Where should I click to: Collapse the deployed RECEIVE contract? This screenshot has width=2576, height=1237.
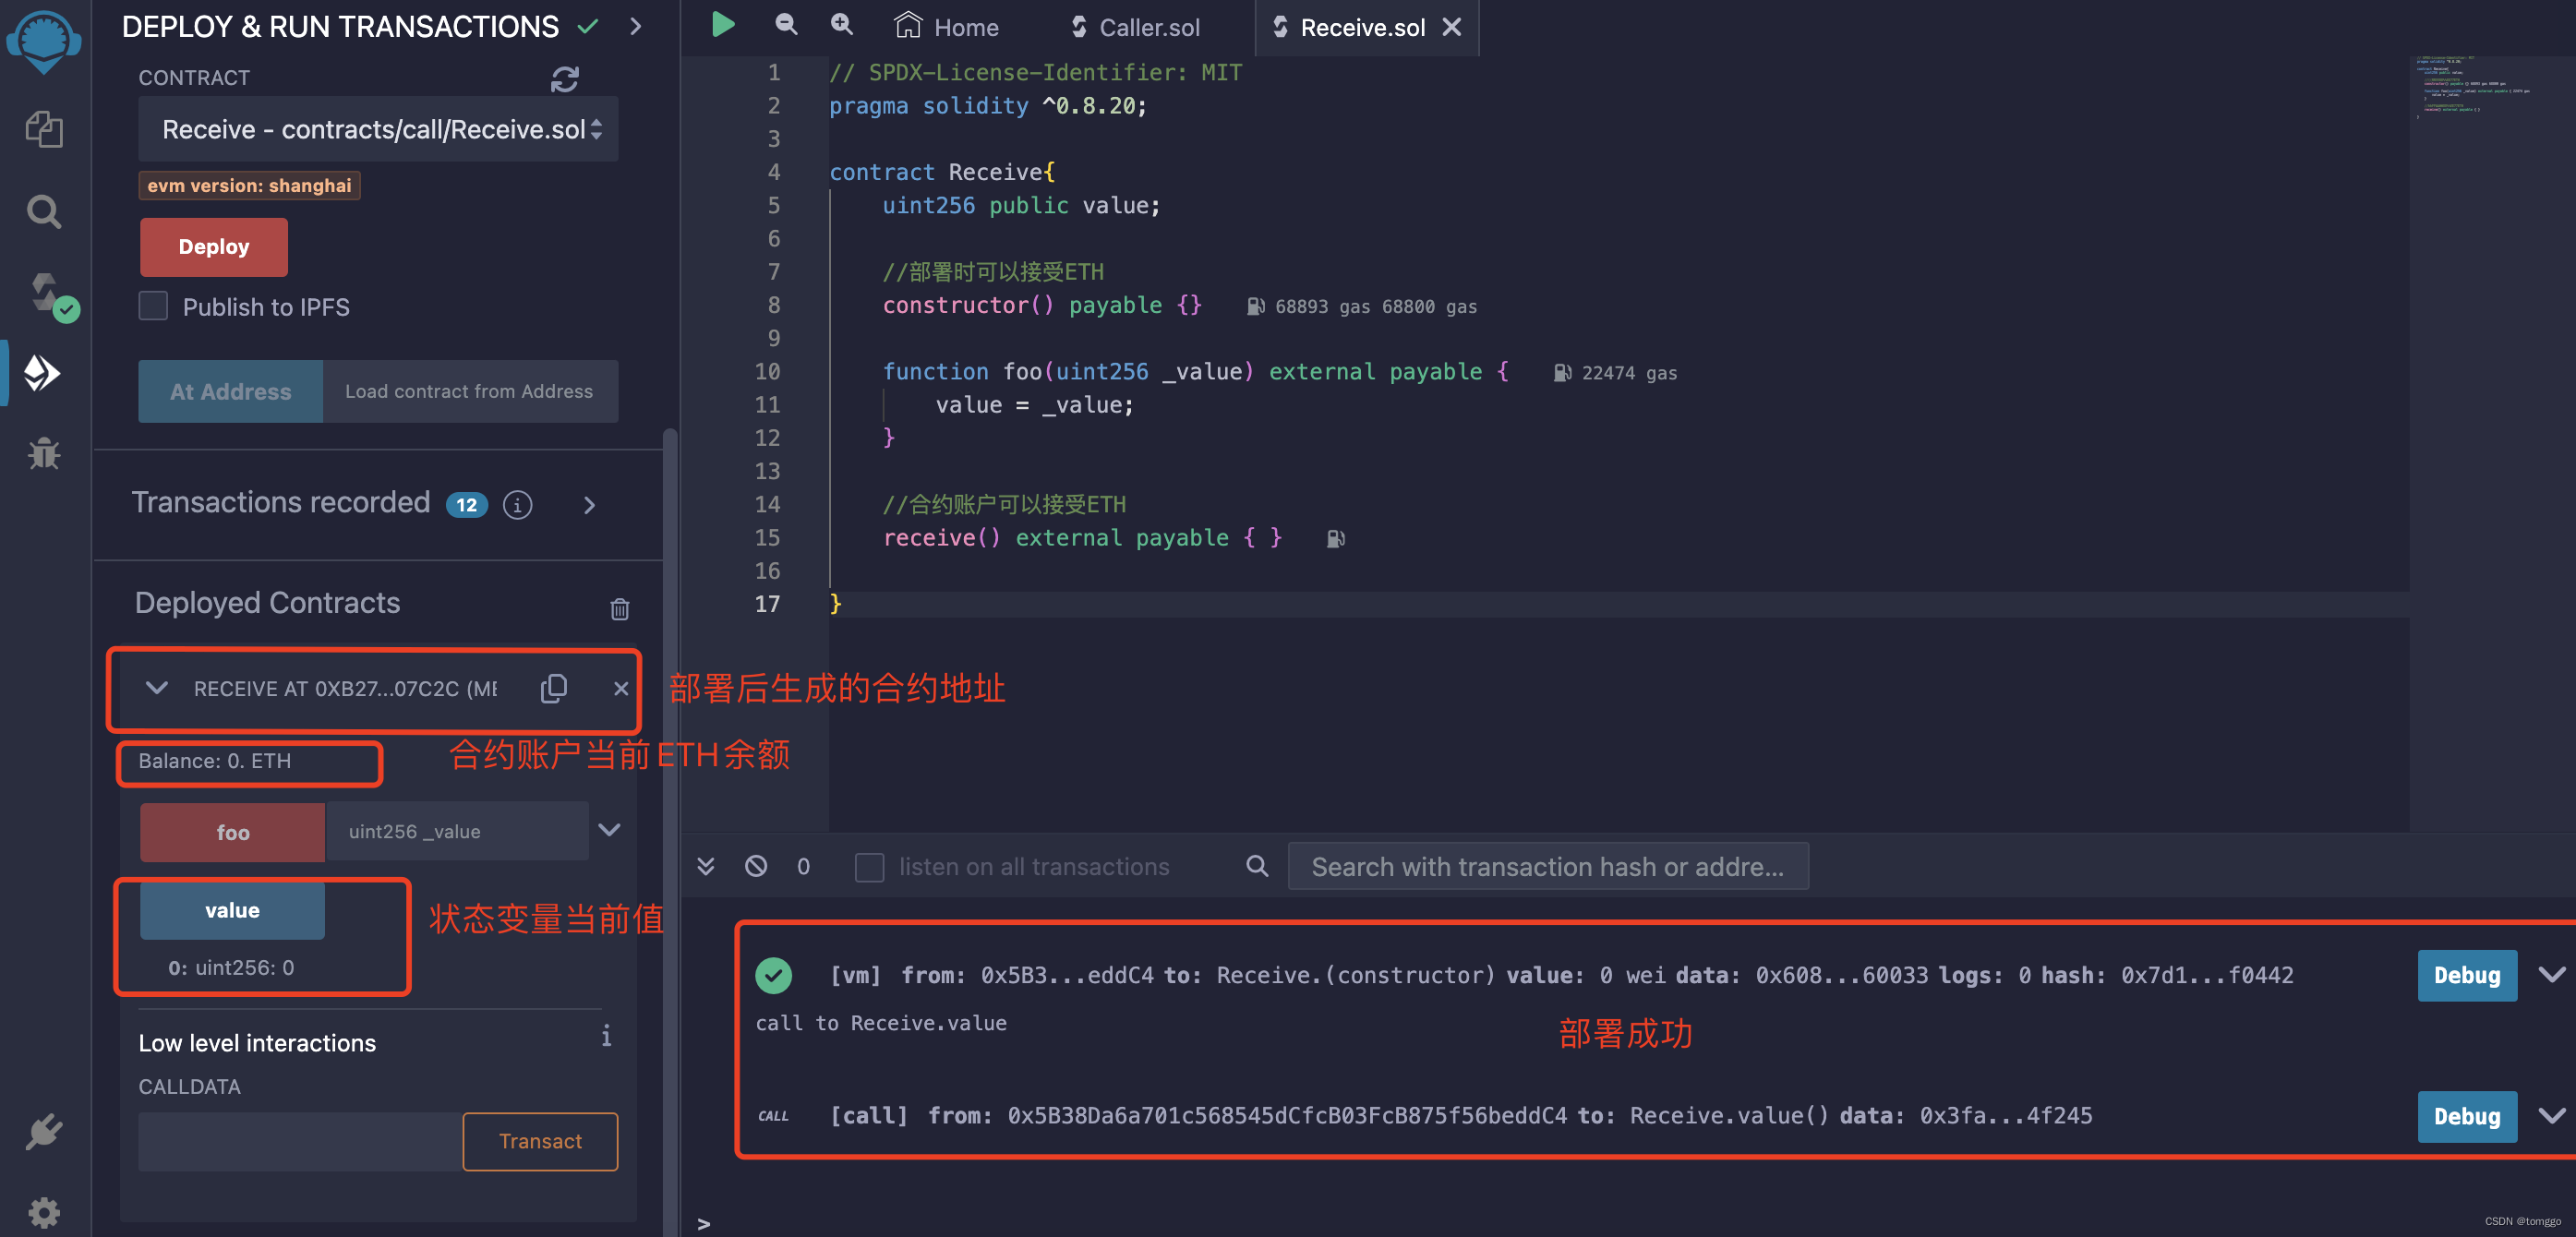tap(156, 688)
